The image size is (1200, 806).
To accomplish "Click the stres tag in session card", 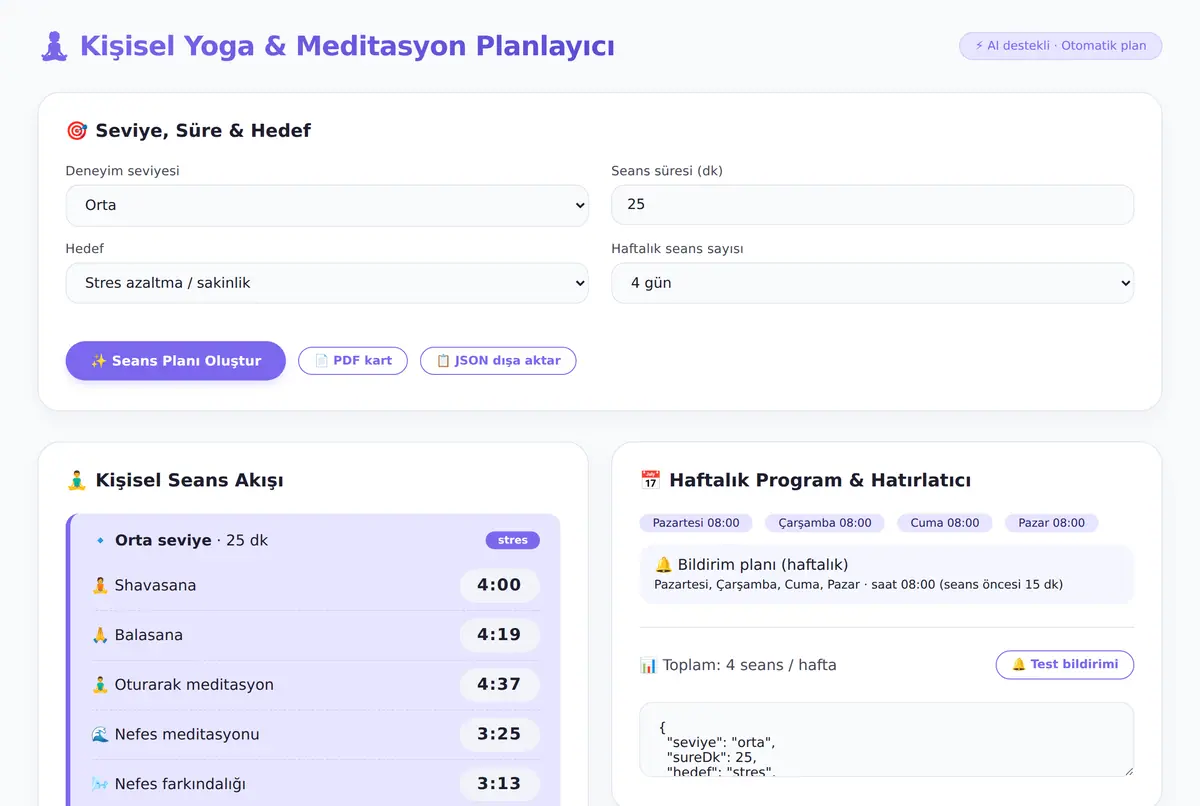I will [513, 540].
